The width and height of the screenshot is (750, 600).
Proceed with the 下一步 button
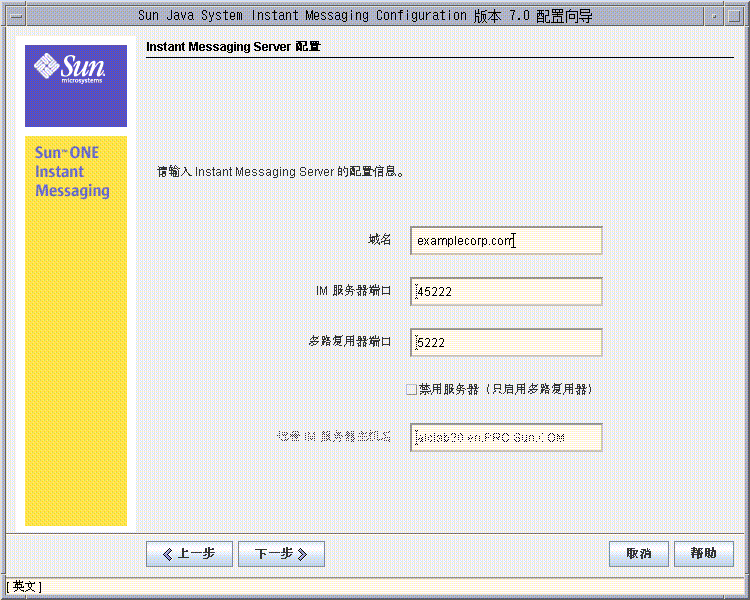tap(281, 554)
